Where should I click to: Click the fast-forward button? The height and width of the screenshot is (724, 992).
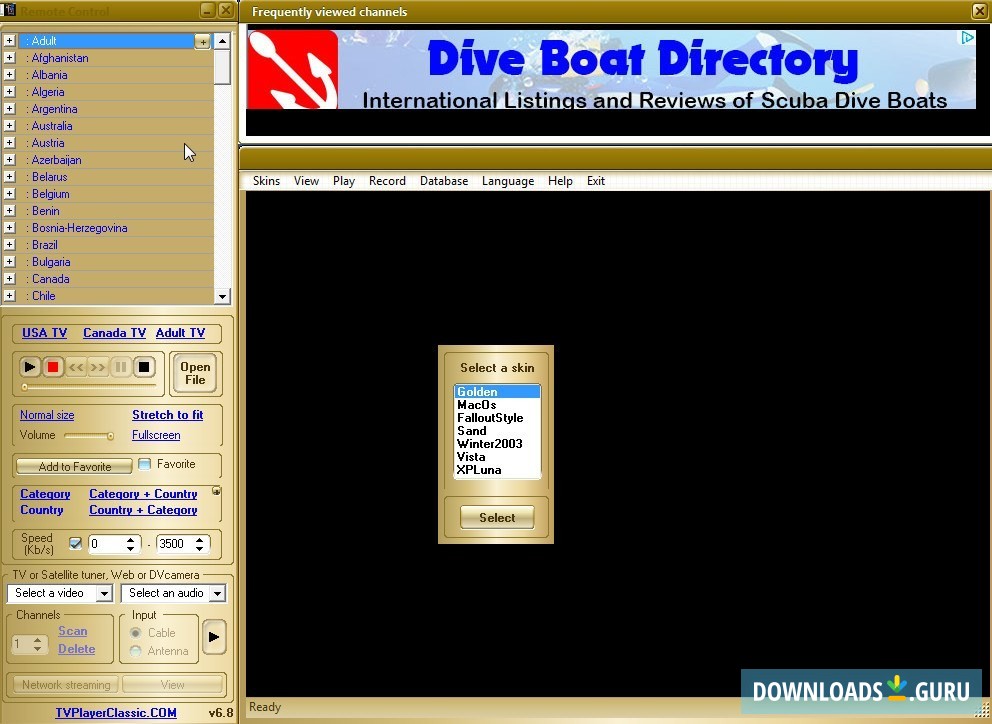(98, 367)
